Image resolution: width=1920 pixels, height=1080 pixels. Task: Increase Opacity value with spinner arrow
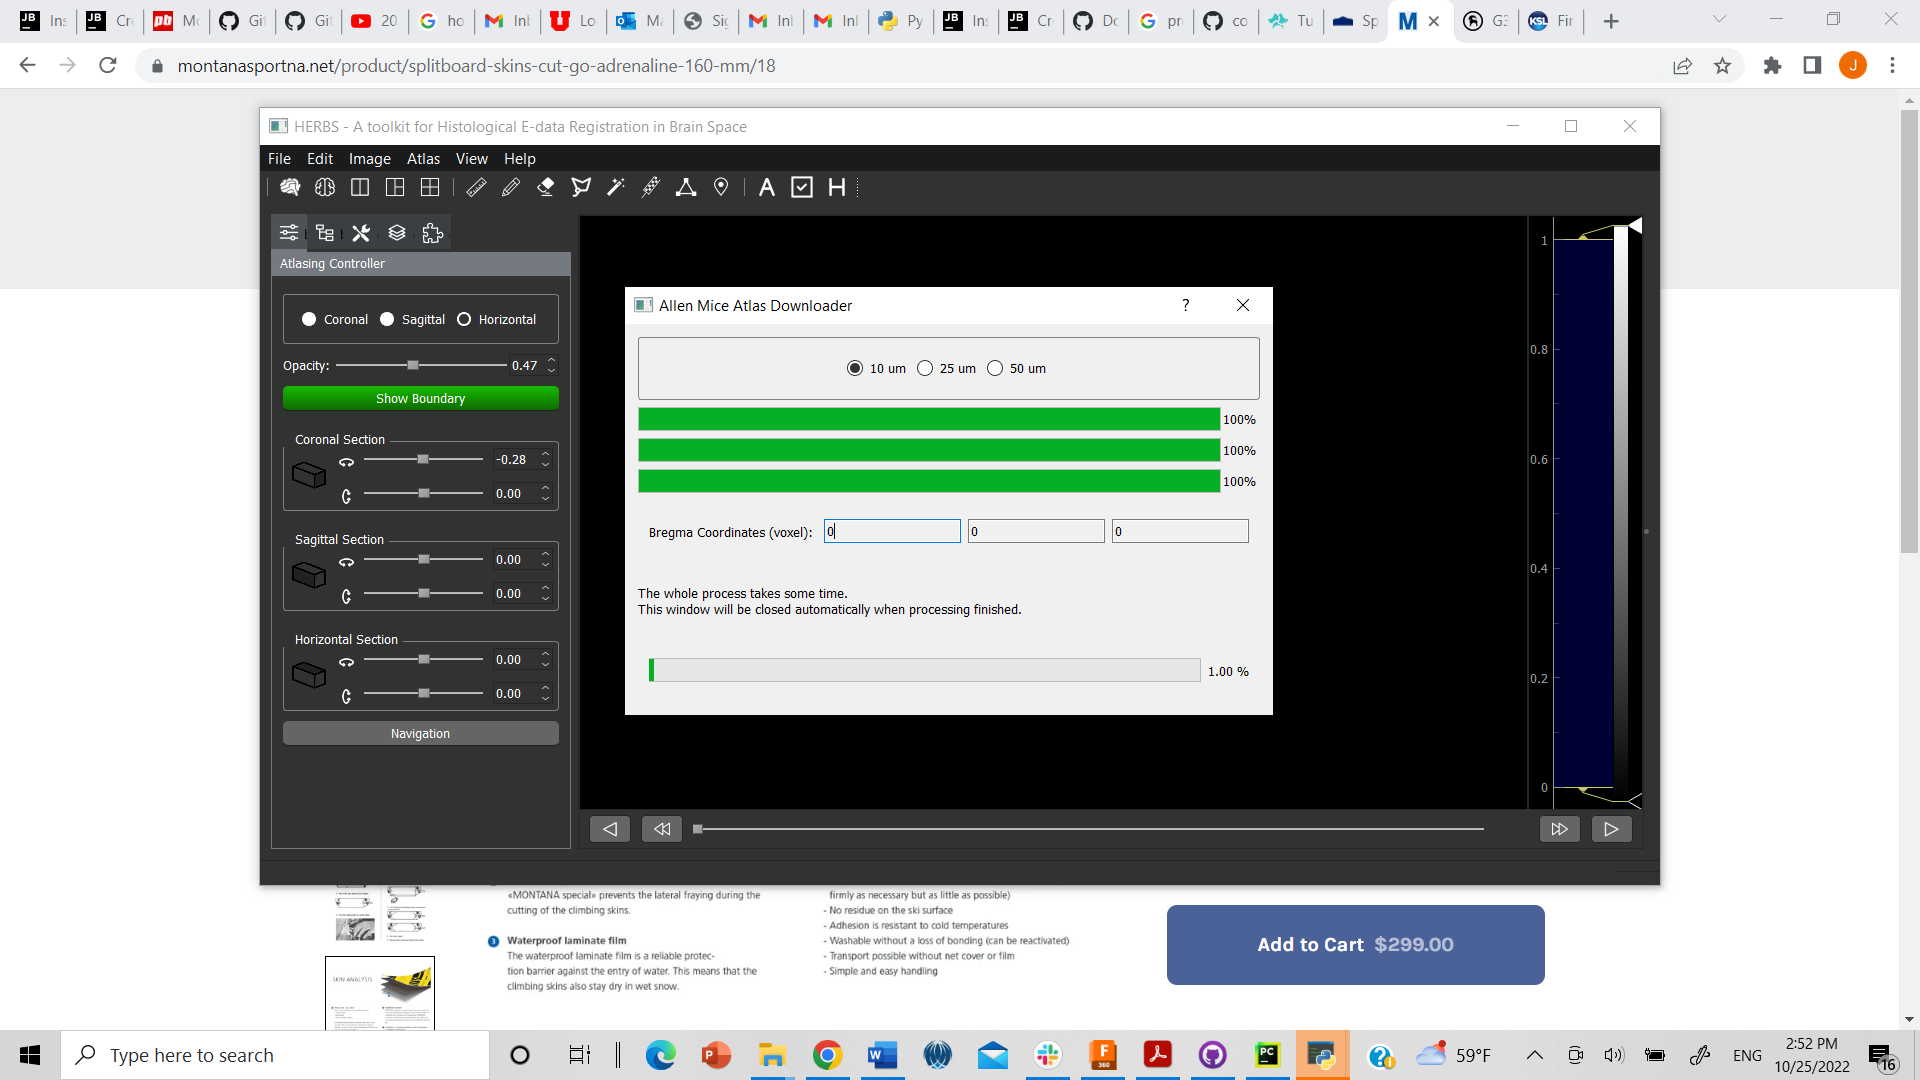pyautogui.click(x=551, y=360)
